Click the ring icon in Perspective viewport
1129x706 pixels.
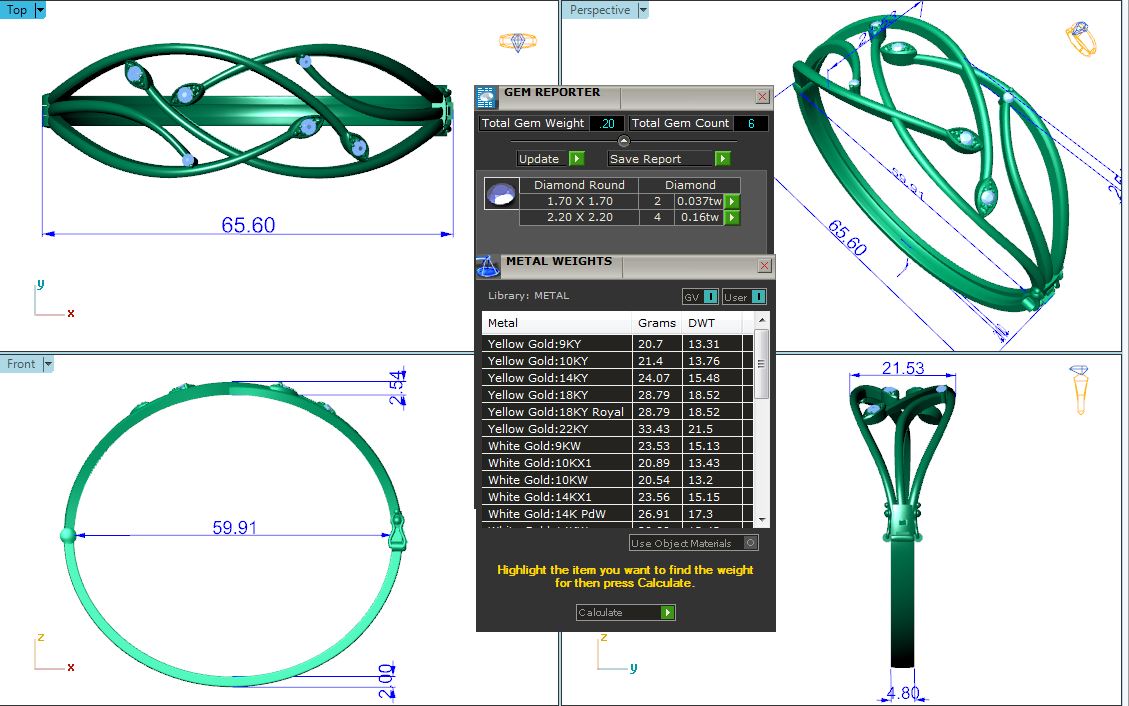(1081, 40)
